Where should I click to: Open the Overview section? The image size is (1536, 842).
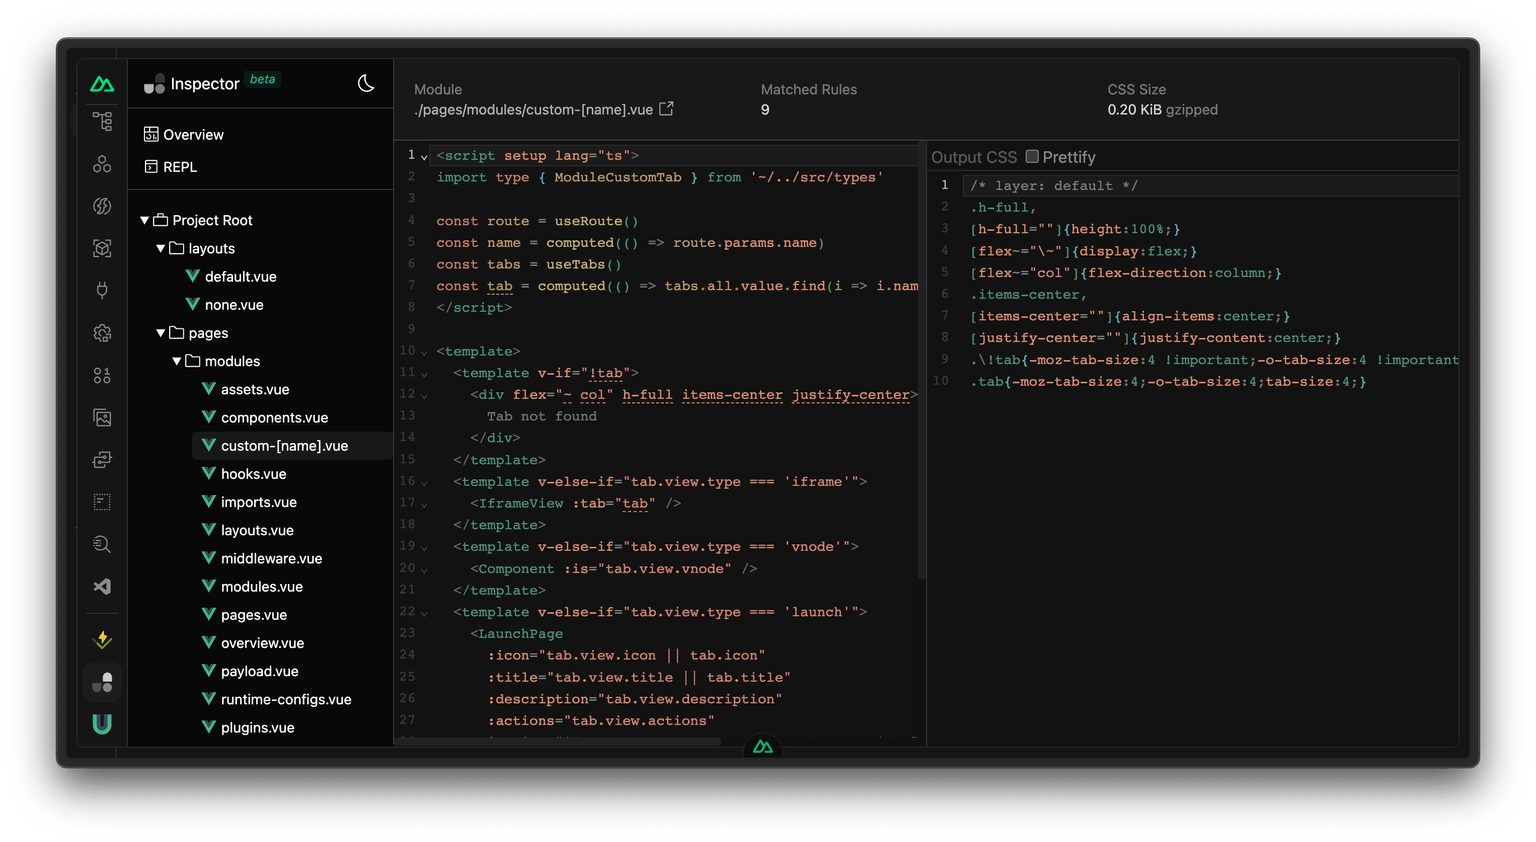[x=183, y=133]
